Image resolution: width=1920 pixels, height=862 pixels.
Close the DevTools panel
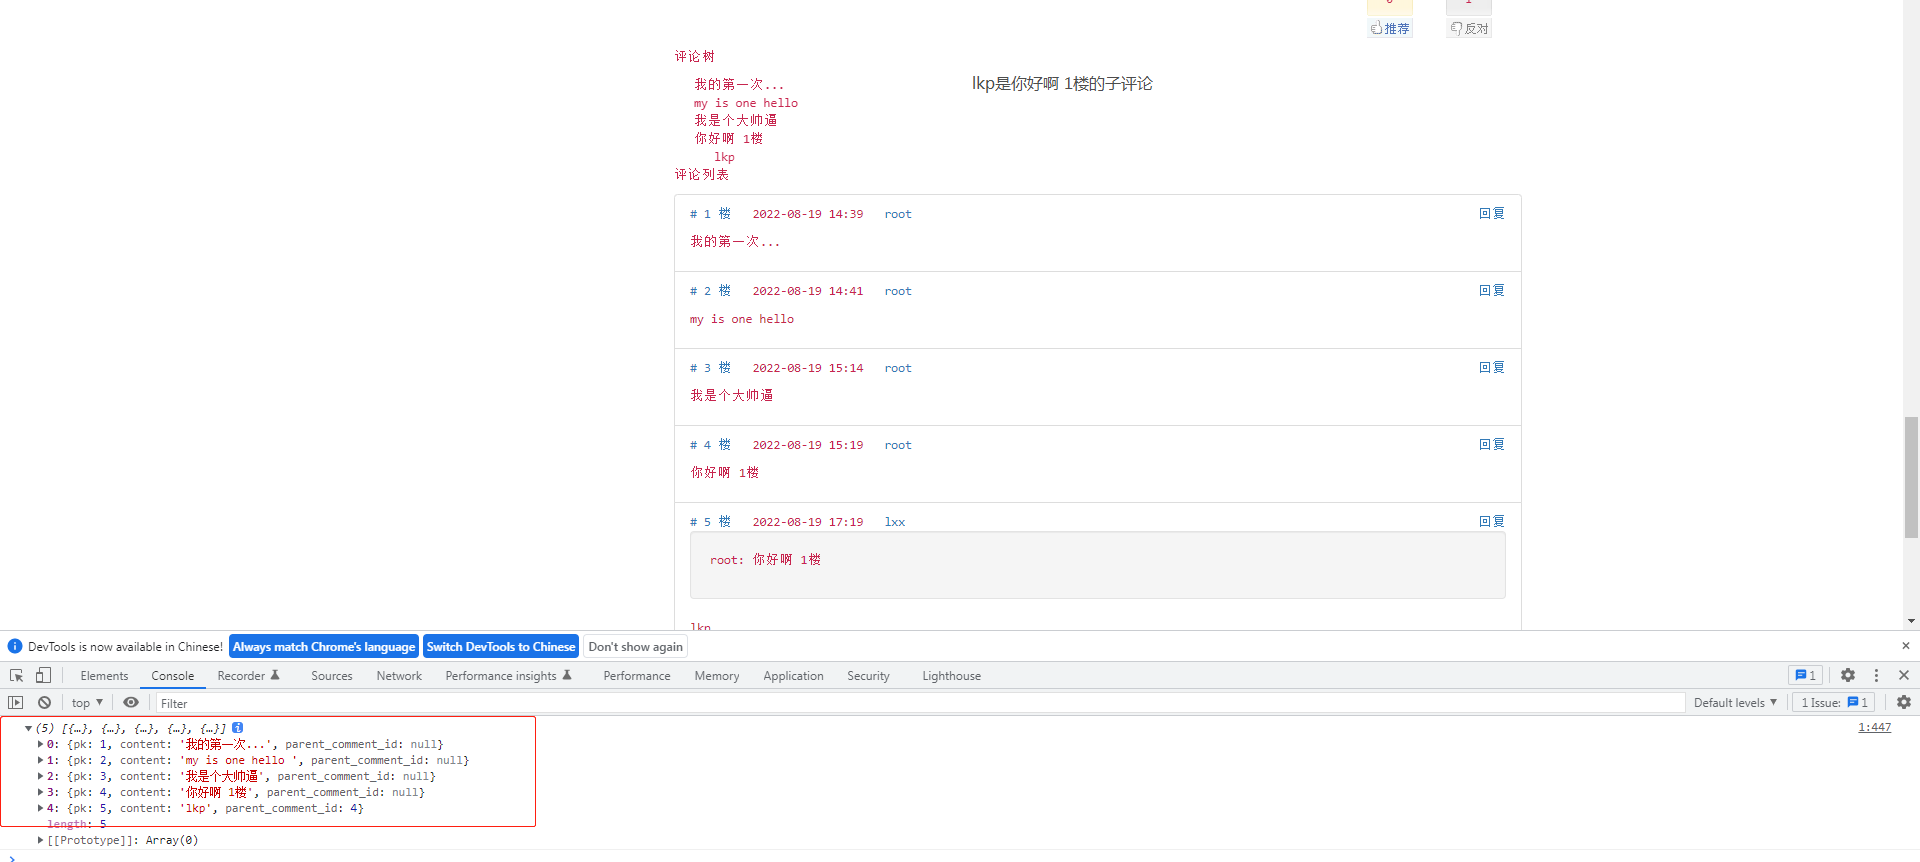tap(1904, 676)
